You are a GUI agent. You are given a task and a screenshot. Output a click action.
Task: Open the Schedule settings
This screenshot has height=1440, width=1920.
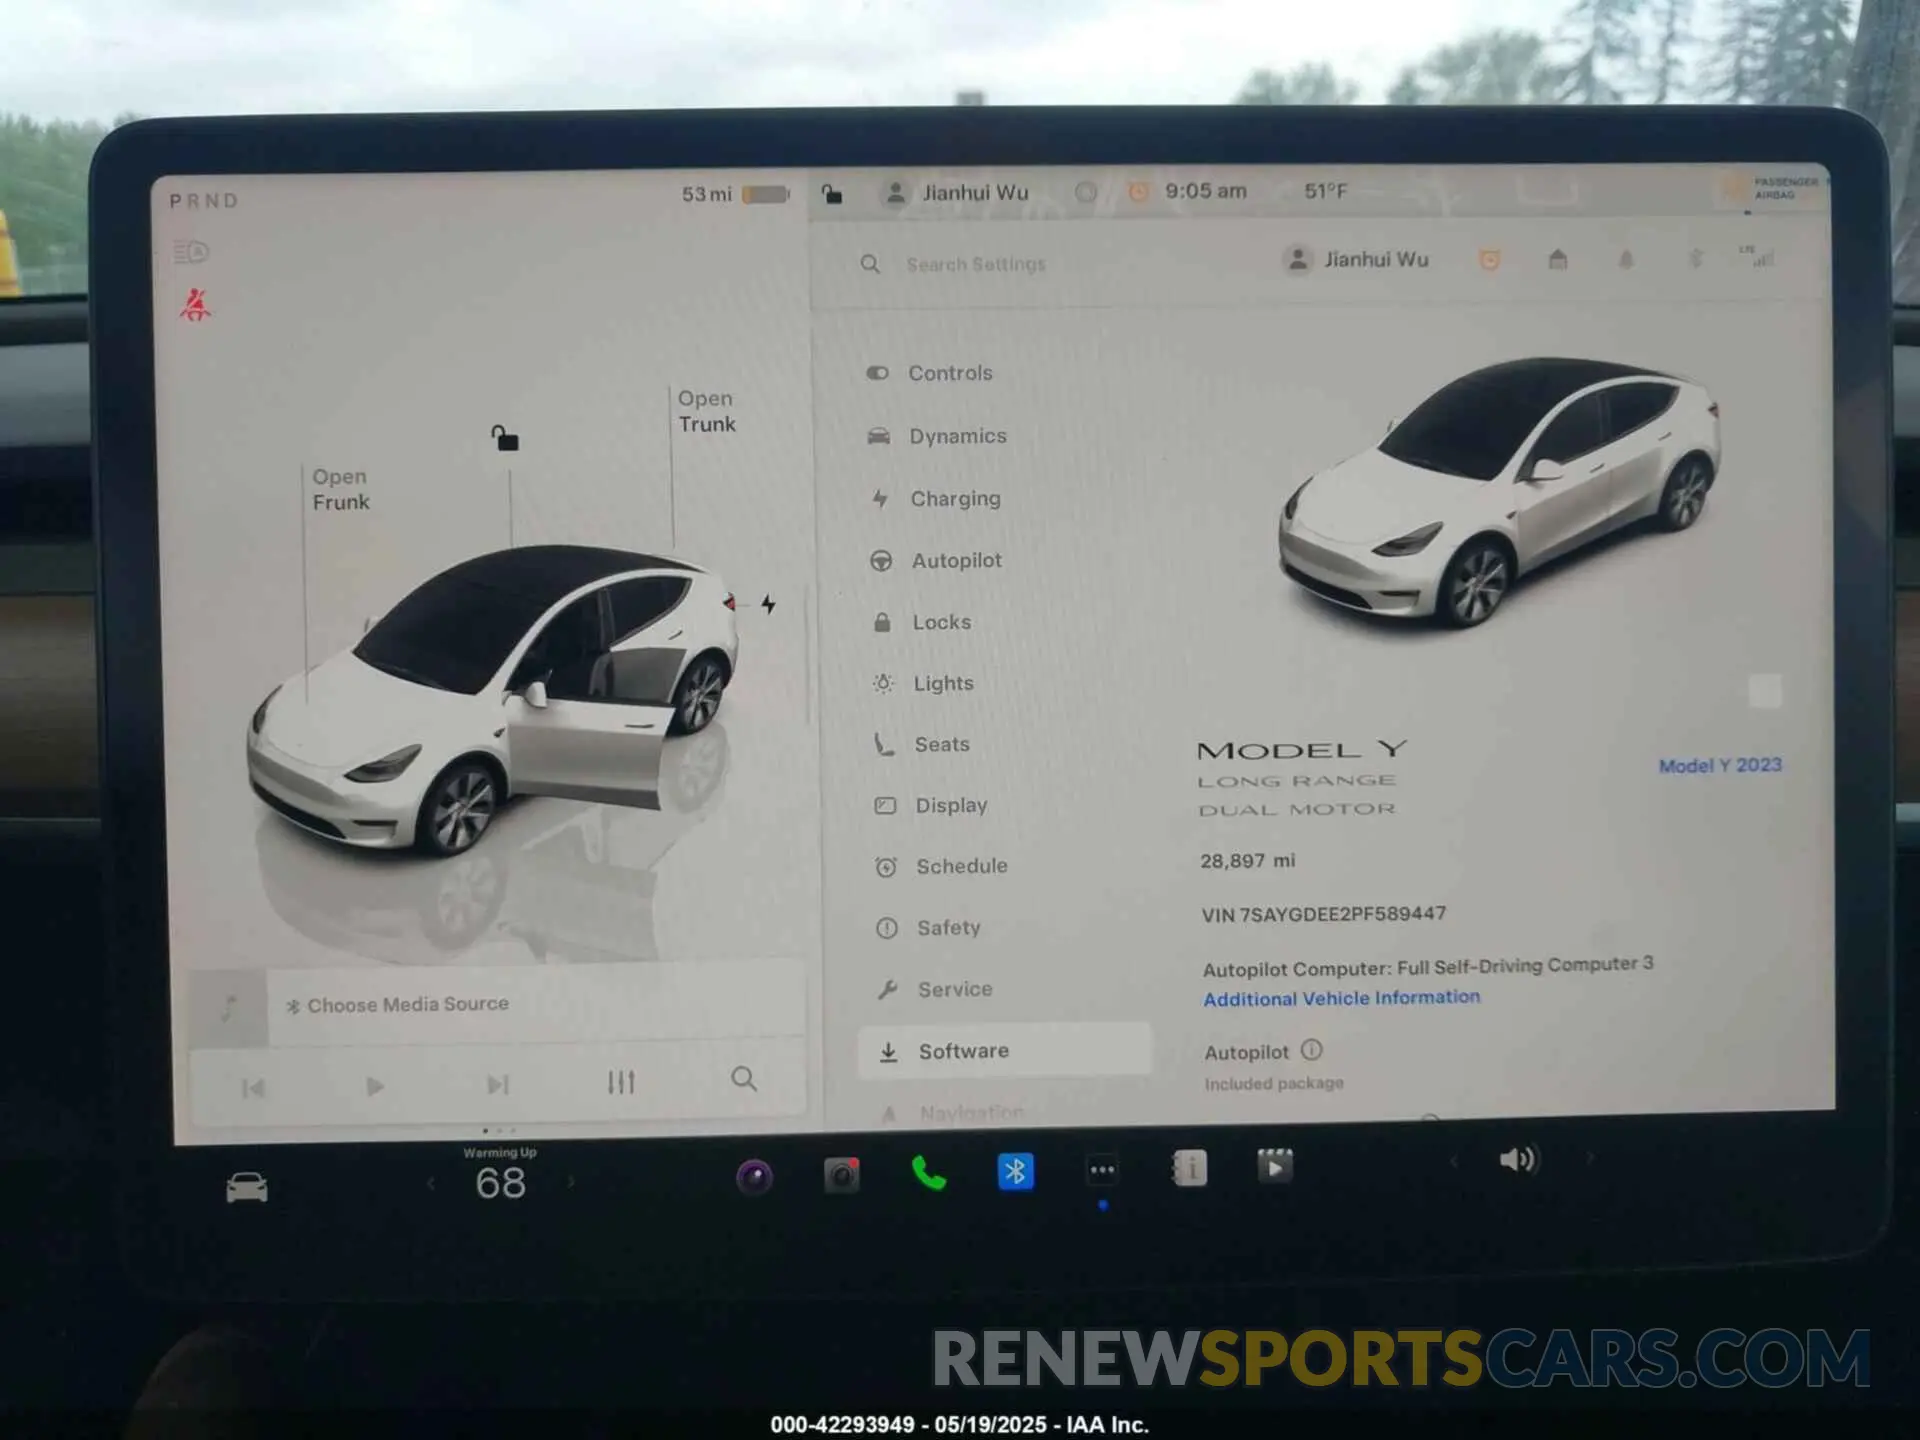coord(942,866)
